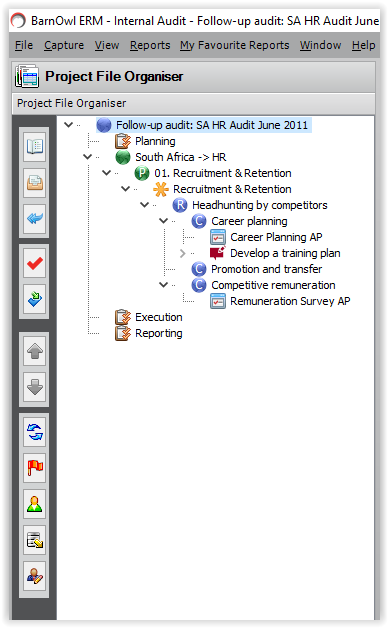Click the orange asterisk Recruitment & Retention icon
388x628 pixels.
click(x=161, y=189)
